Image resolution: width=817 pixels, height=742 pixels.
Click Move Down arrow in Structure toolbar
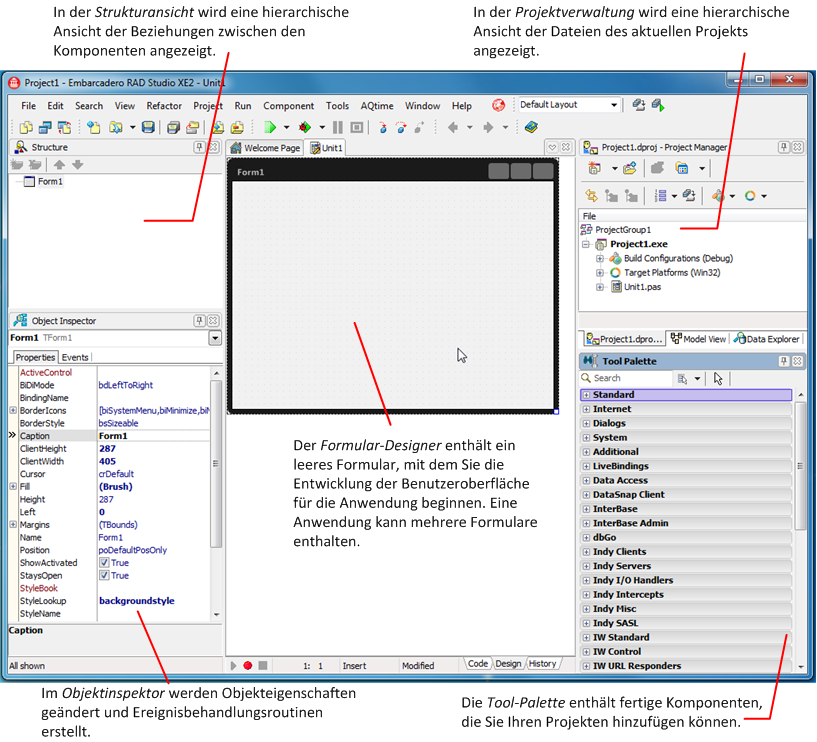coord(78,165)
